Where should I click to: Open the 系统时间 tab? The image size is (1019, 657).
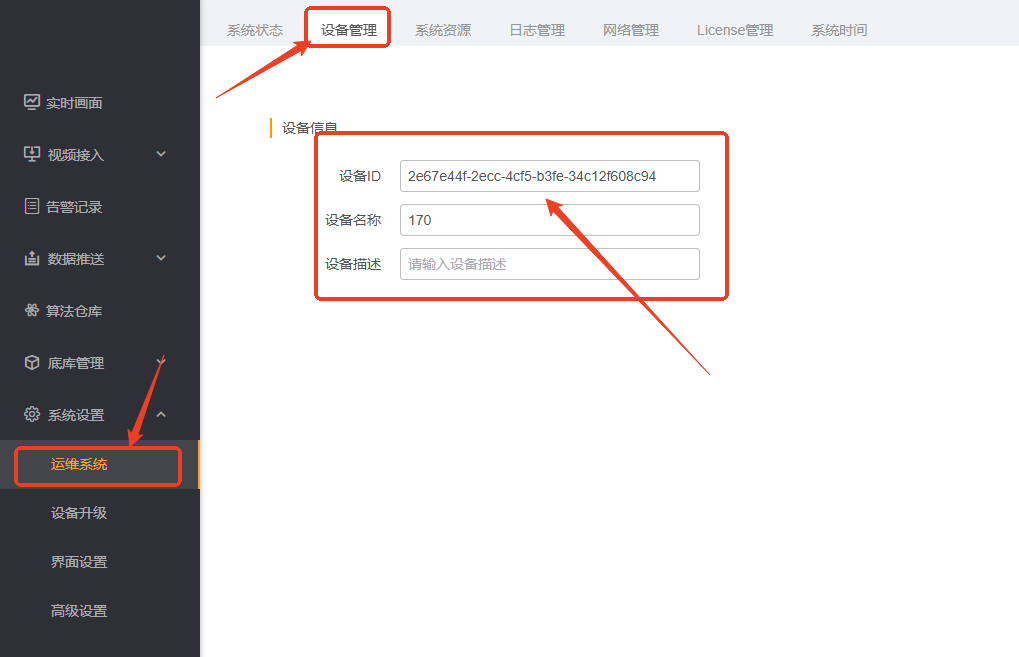click(839, 30)
